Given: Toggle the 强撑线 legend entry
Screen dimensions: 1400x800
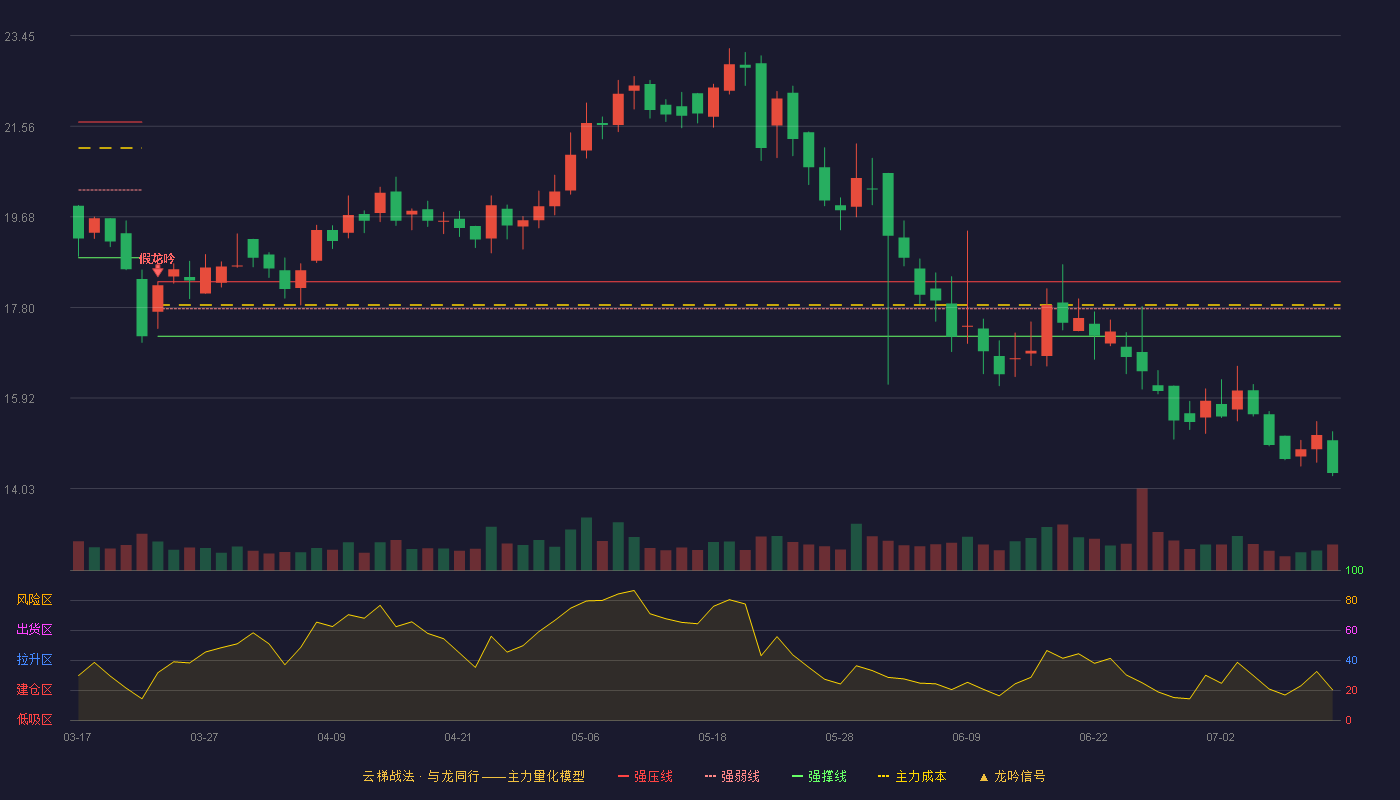Looking at the screenshot, I should [x=819, y=776].
